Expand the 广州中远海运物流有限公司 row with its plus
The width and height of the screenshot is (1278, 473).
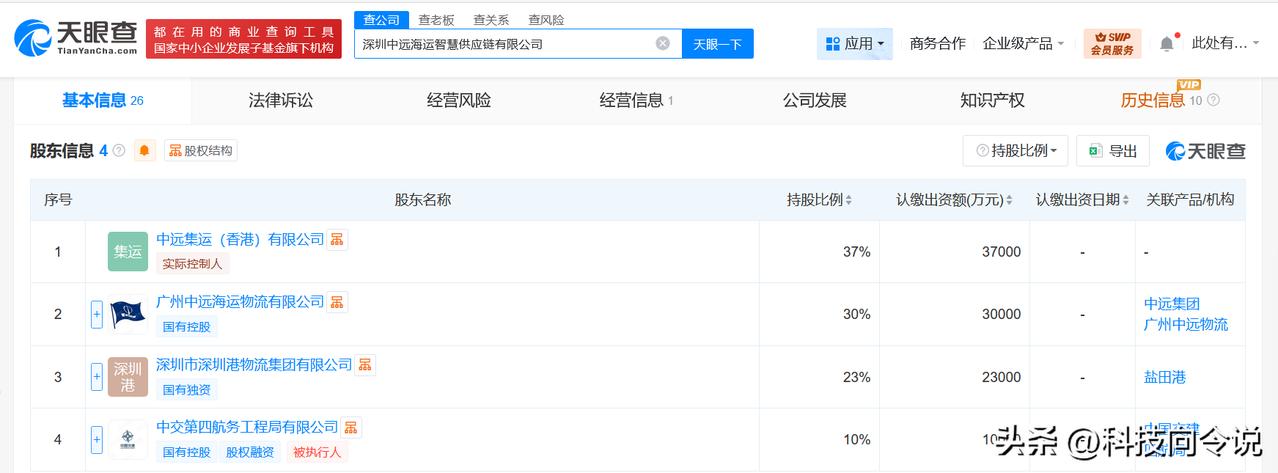pyautogui.click(x=97, y=314)
